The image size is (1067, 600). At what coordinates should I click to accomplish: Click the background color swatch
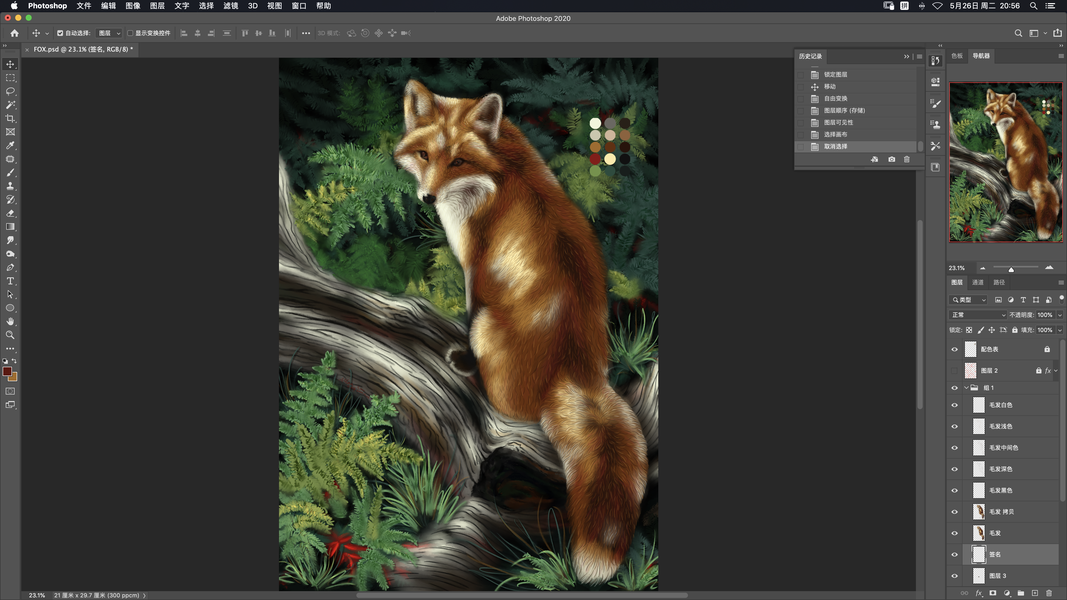click(x=14, y=377)
